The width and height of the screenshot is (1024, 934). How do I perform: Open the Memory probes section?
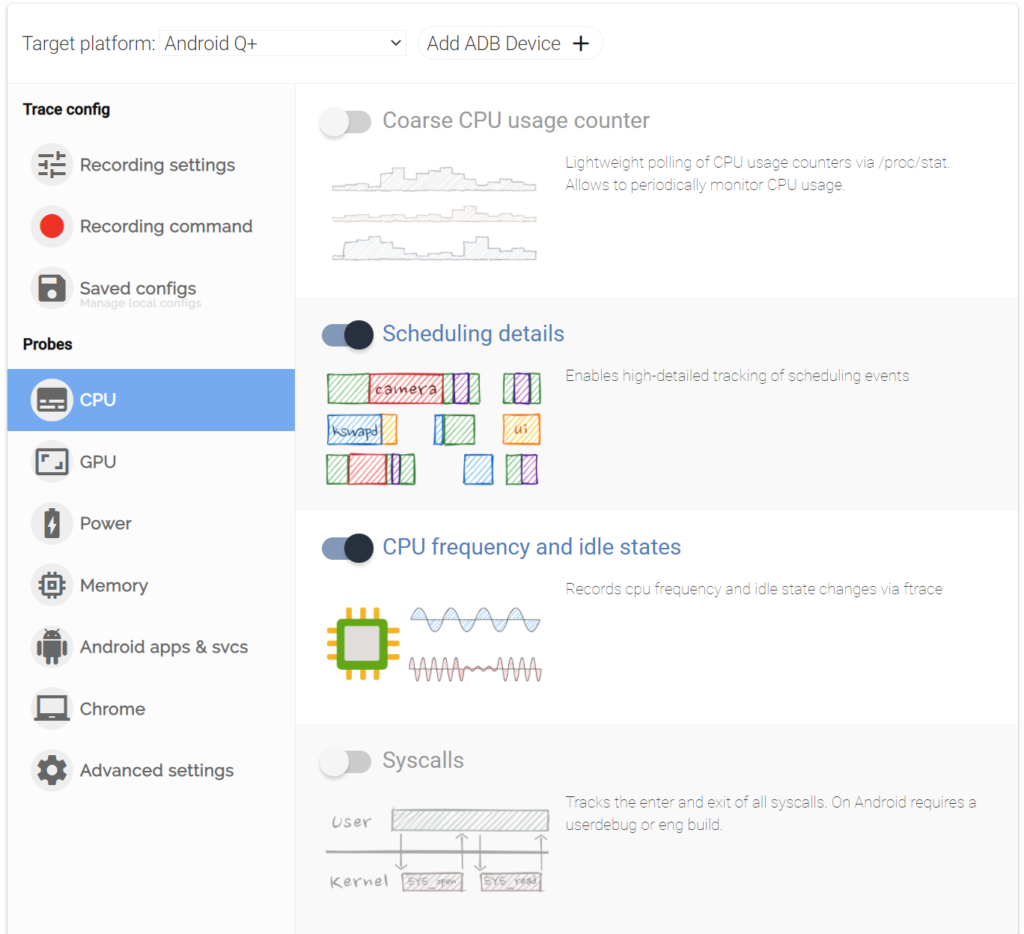(x=113, y=586)
